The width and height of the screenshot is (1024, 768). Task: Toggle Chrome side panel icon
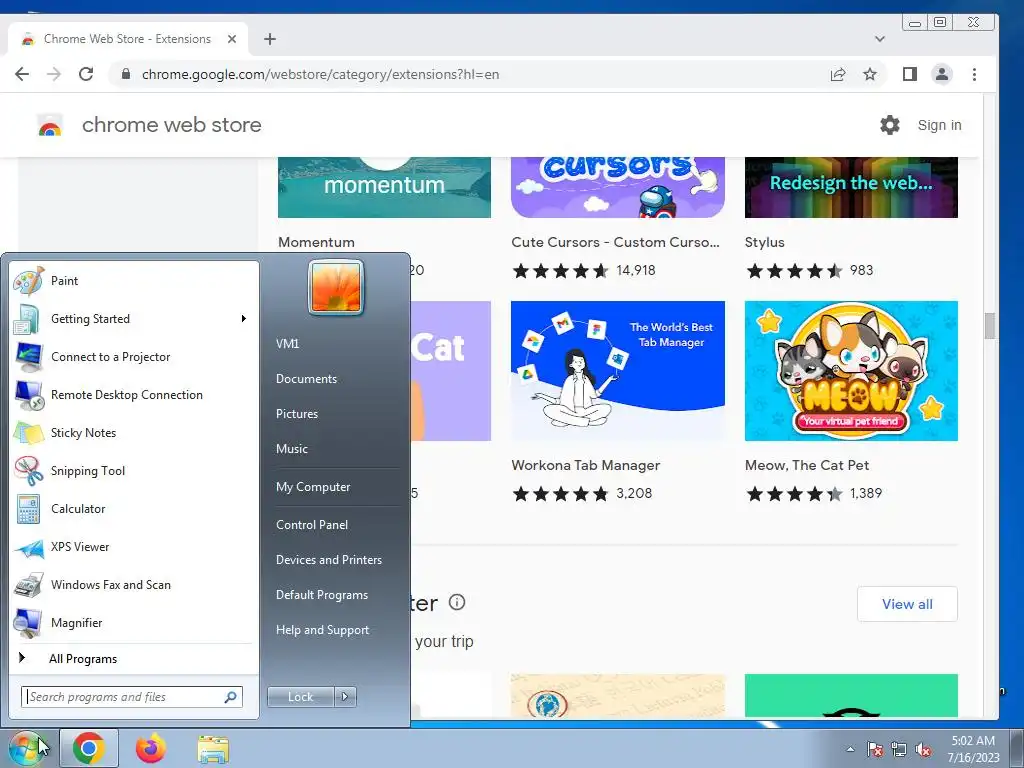[910, 74]
